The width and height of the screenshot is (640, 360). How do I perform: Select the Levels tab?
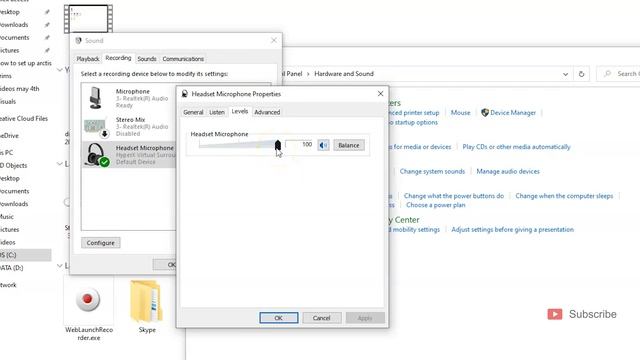[240, 111]
